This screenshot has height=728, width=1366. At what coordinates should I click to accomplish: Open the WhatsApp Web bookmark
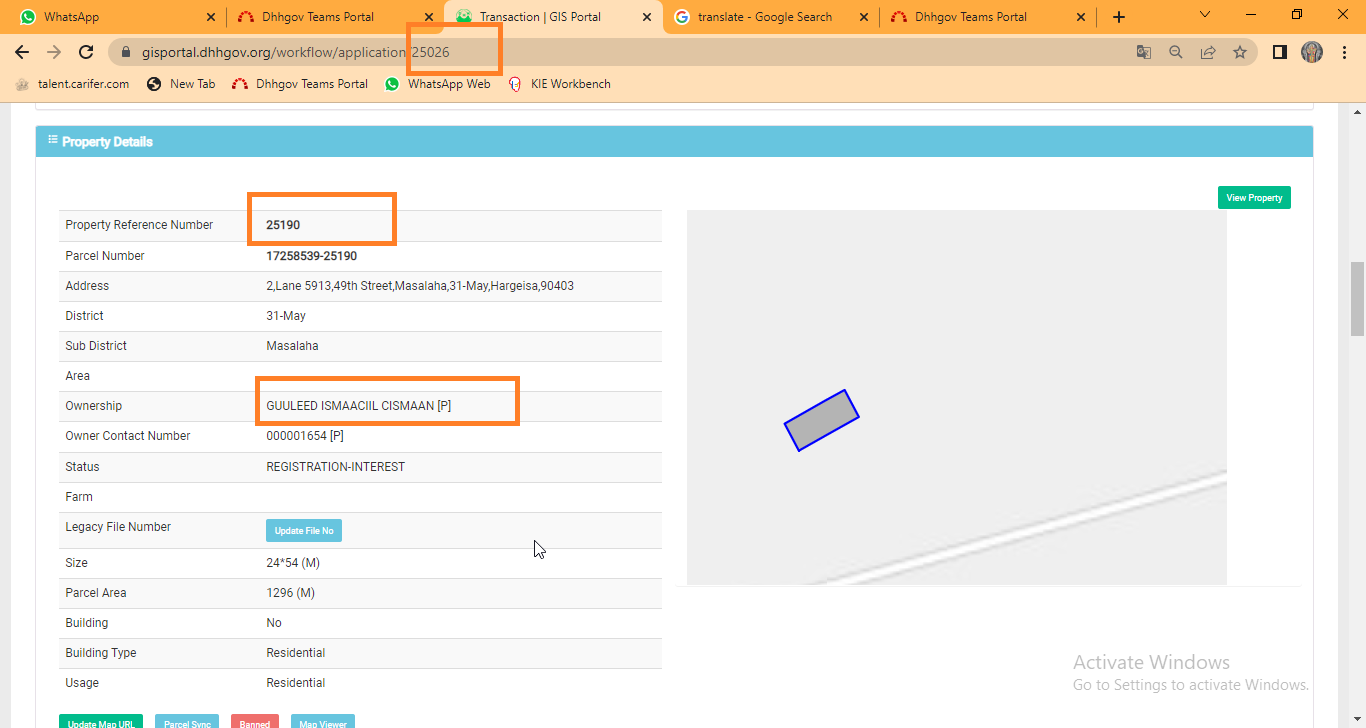coord(438,84)
